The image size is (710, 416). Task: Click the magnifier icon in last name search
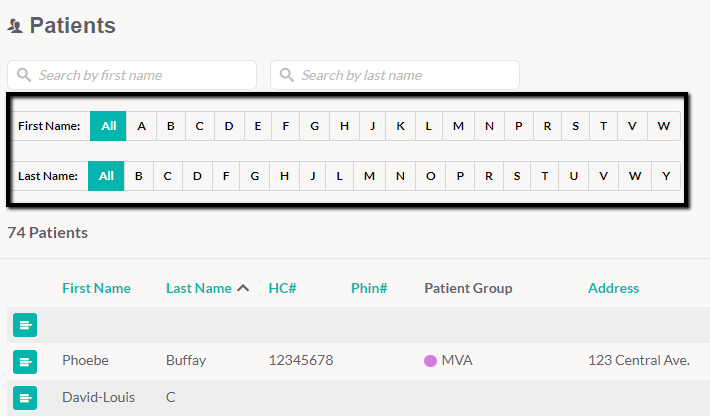tap(287, 75)
